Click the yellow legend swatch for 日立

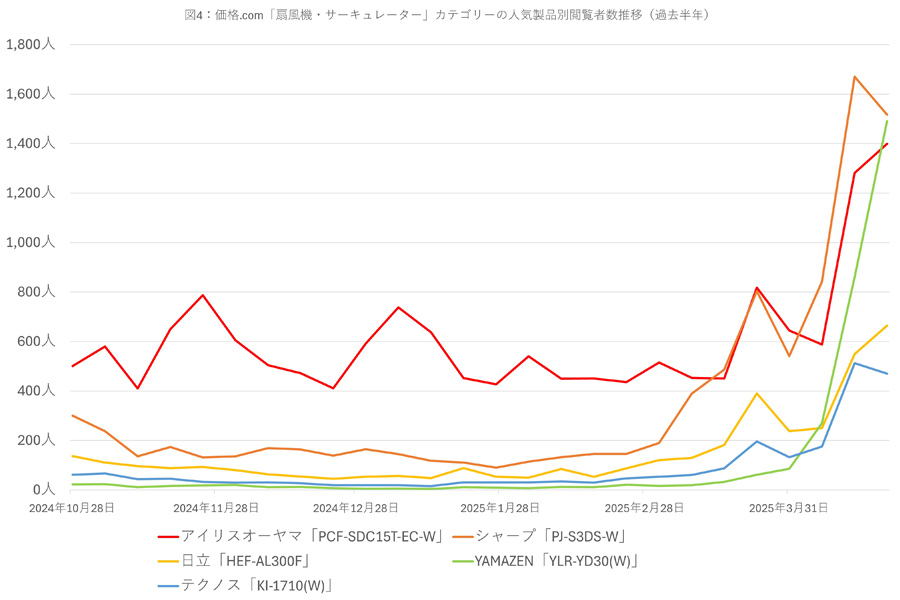coord(168,562)
